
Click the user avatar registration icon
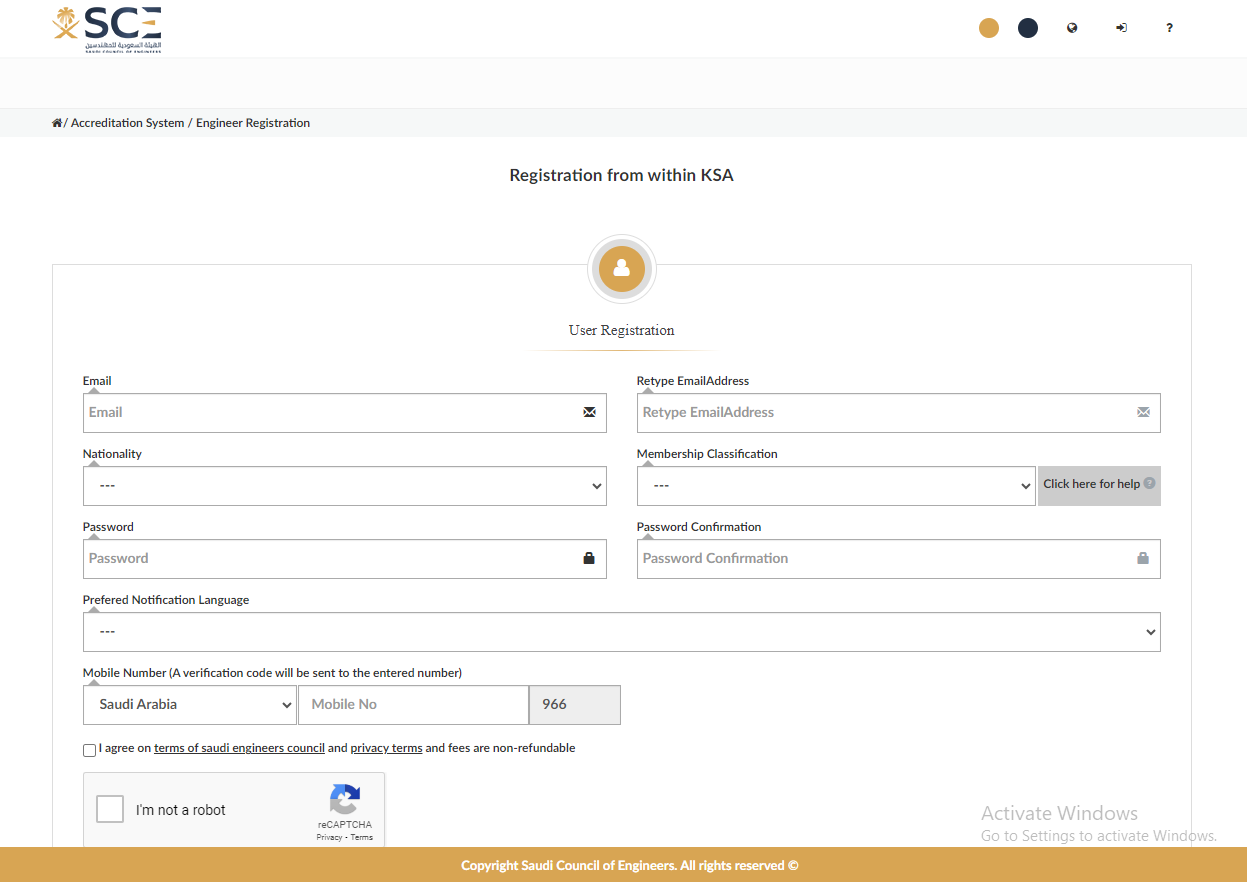(x=621, y=268)
